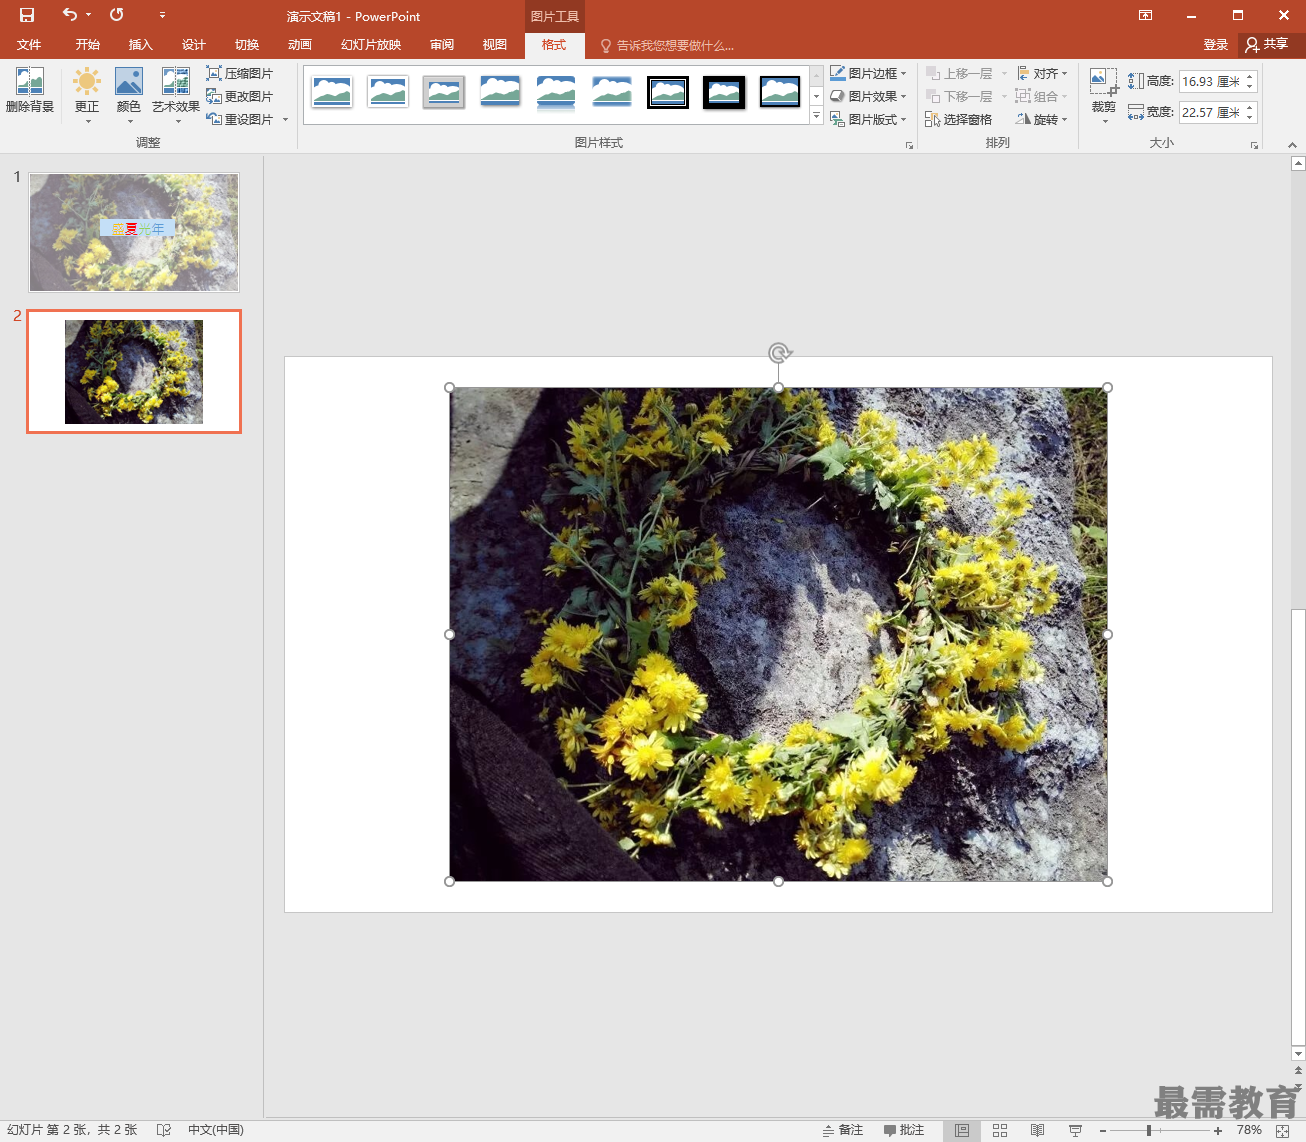This screenshot has height=1142, width=1306.
Task: Open size dialog launcher in 大小 group
Action: 1254,146
